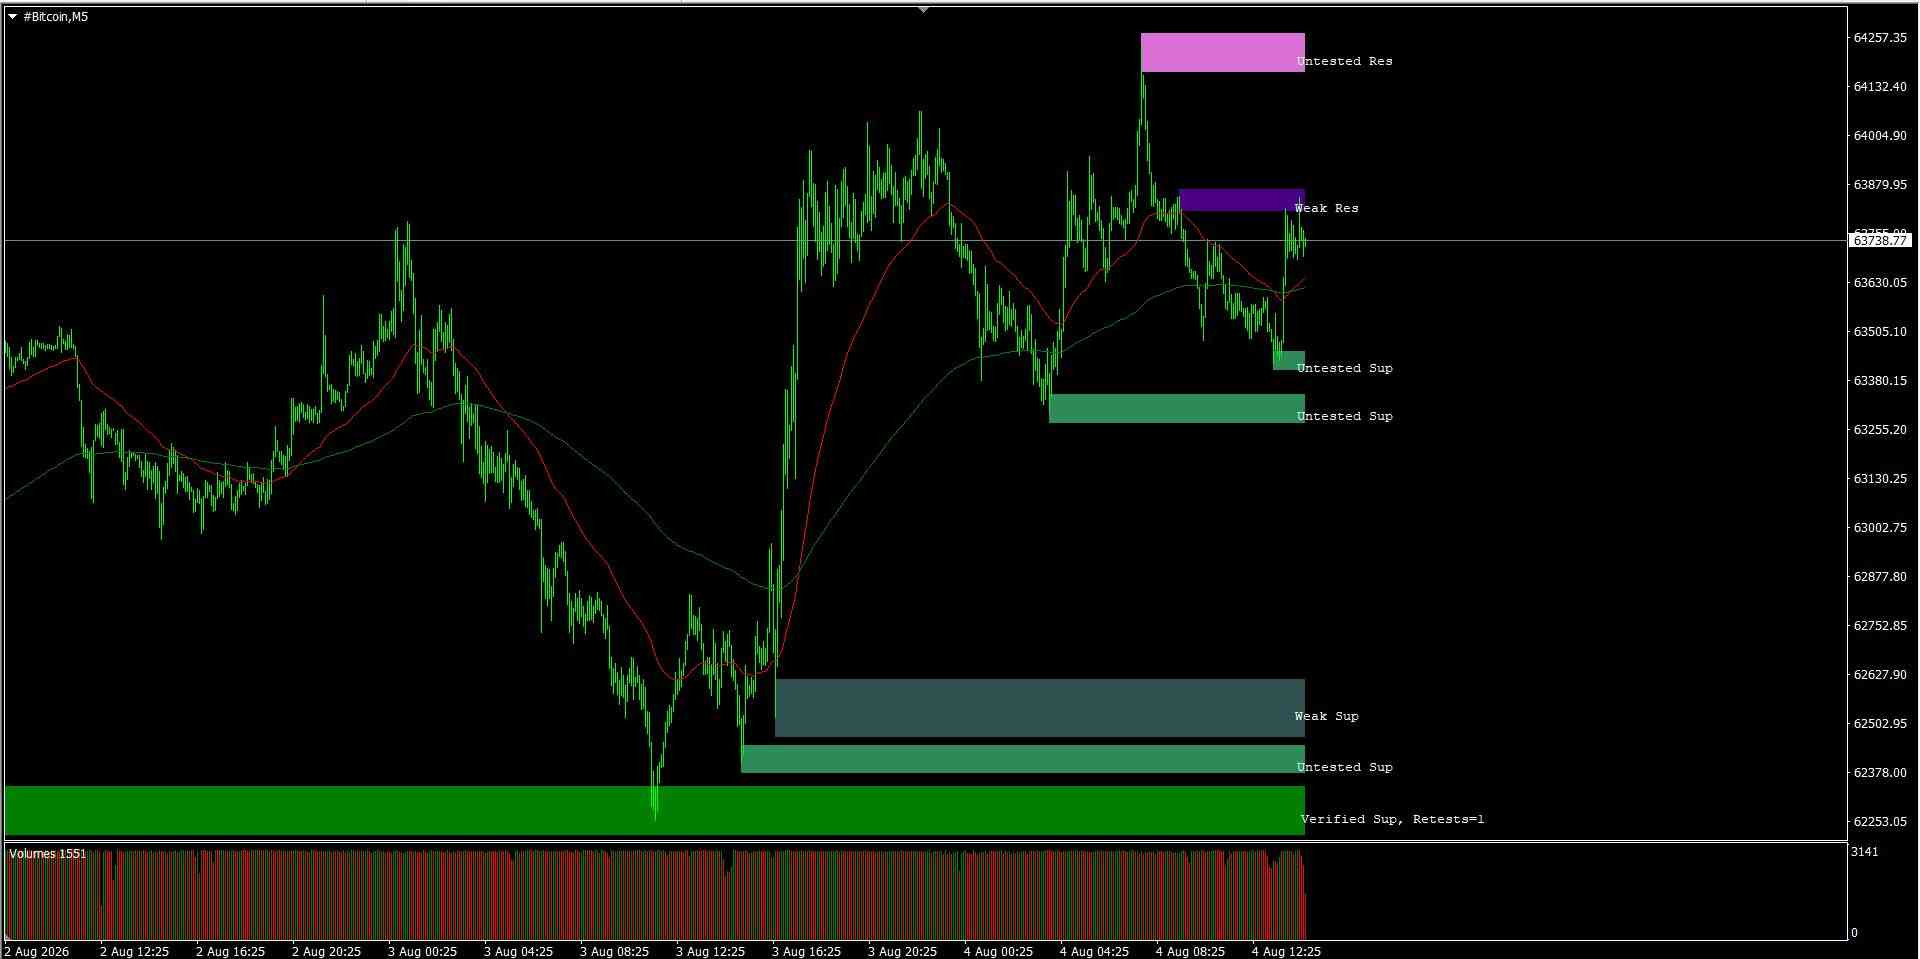
Task: Click the "3 Aug 00:25" time label
Action: tap(422, 952)
